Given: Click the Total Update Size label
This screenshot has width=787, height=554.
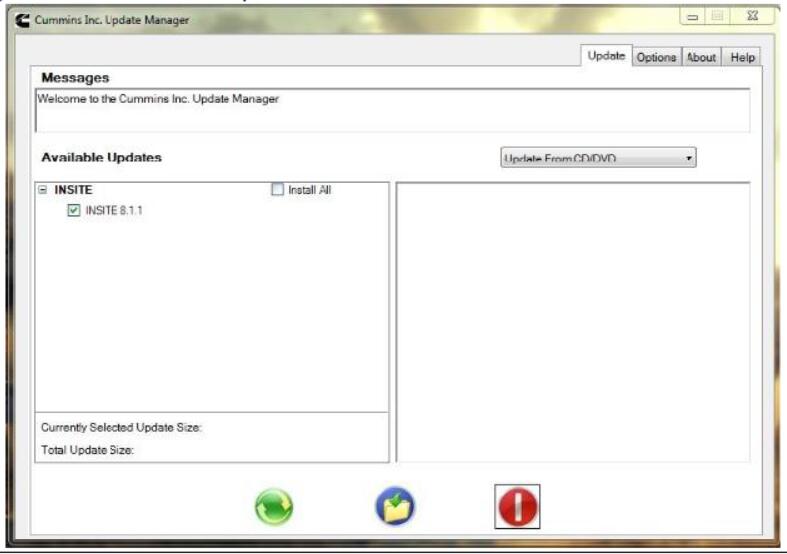Looking at the screenshot, I should coord(87,450).
